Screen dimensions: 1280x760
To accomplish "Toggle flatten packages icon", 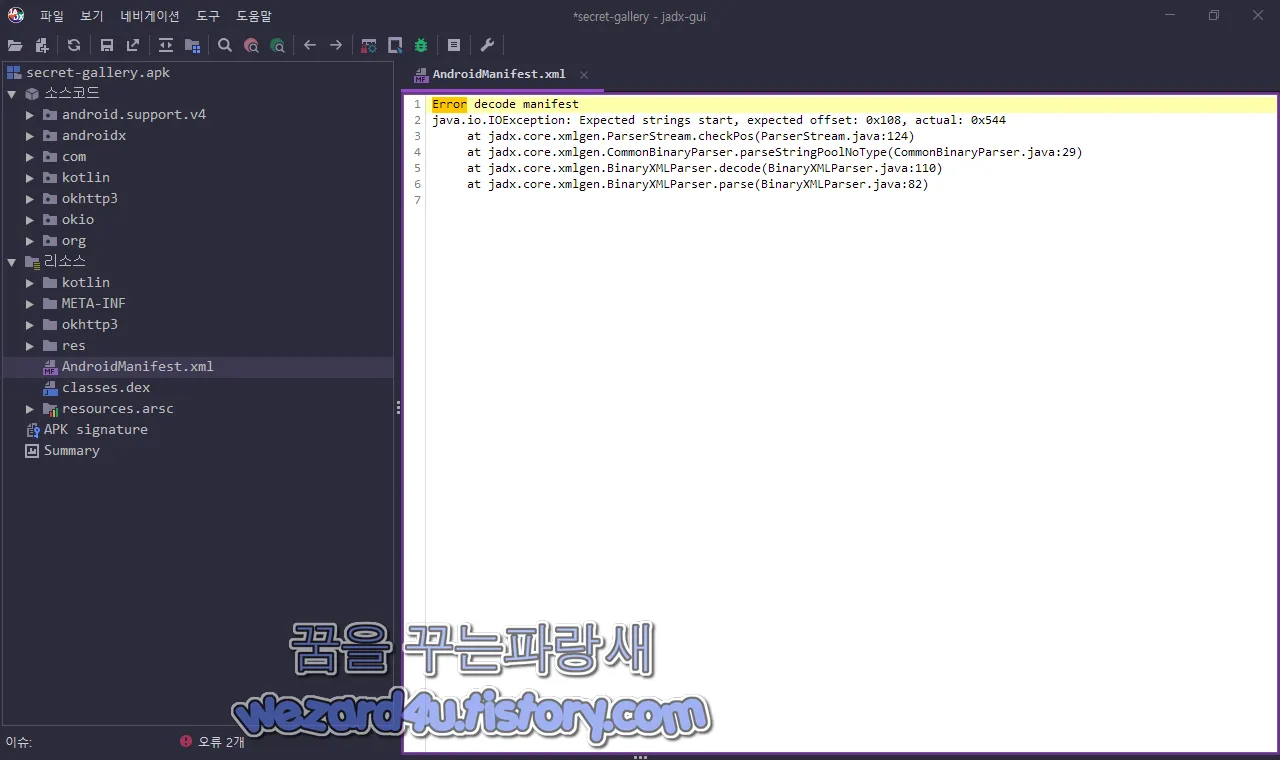I will point(192,45).
